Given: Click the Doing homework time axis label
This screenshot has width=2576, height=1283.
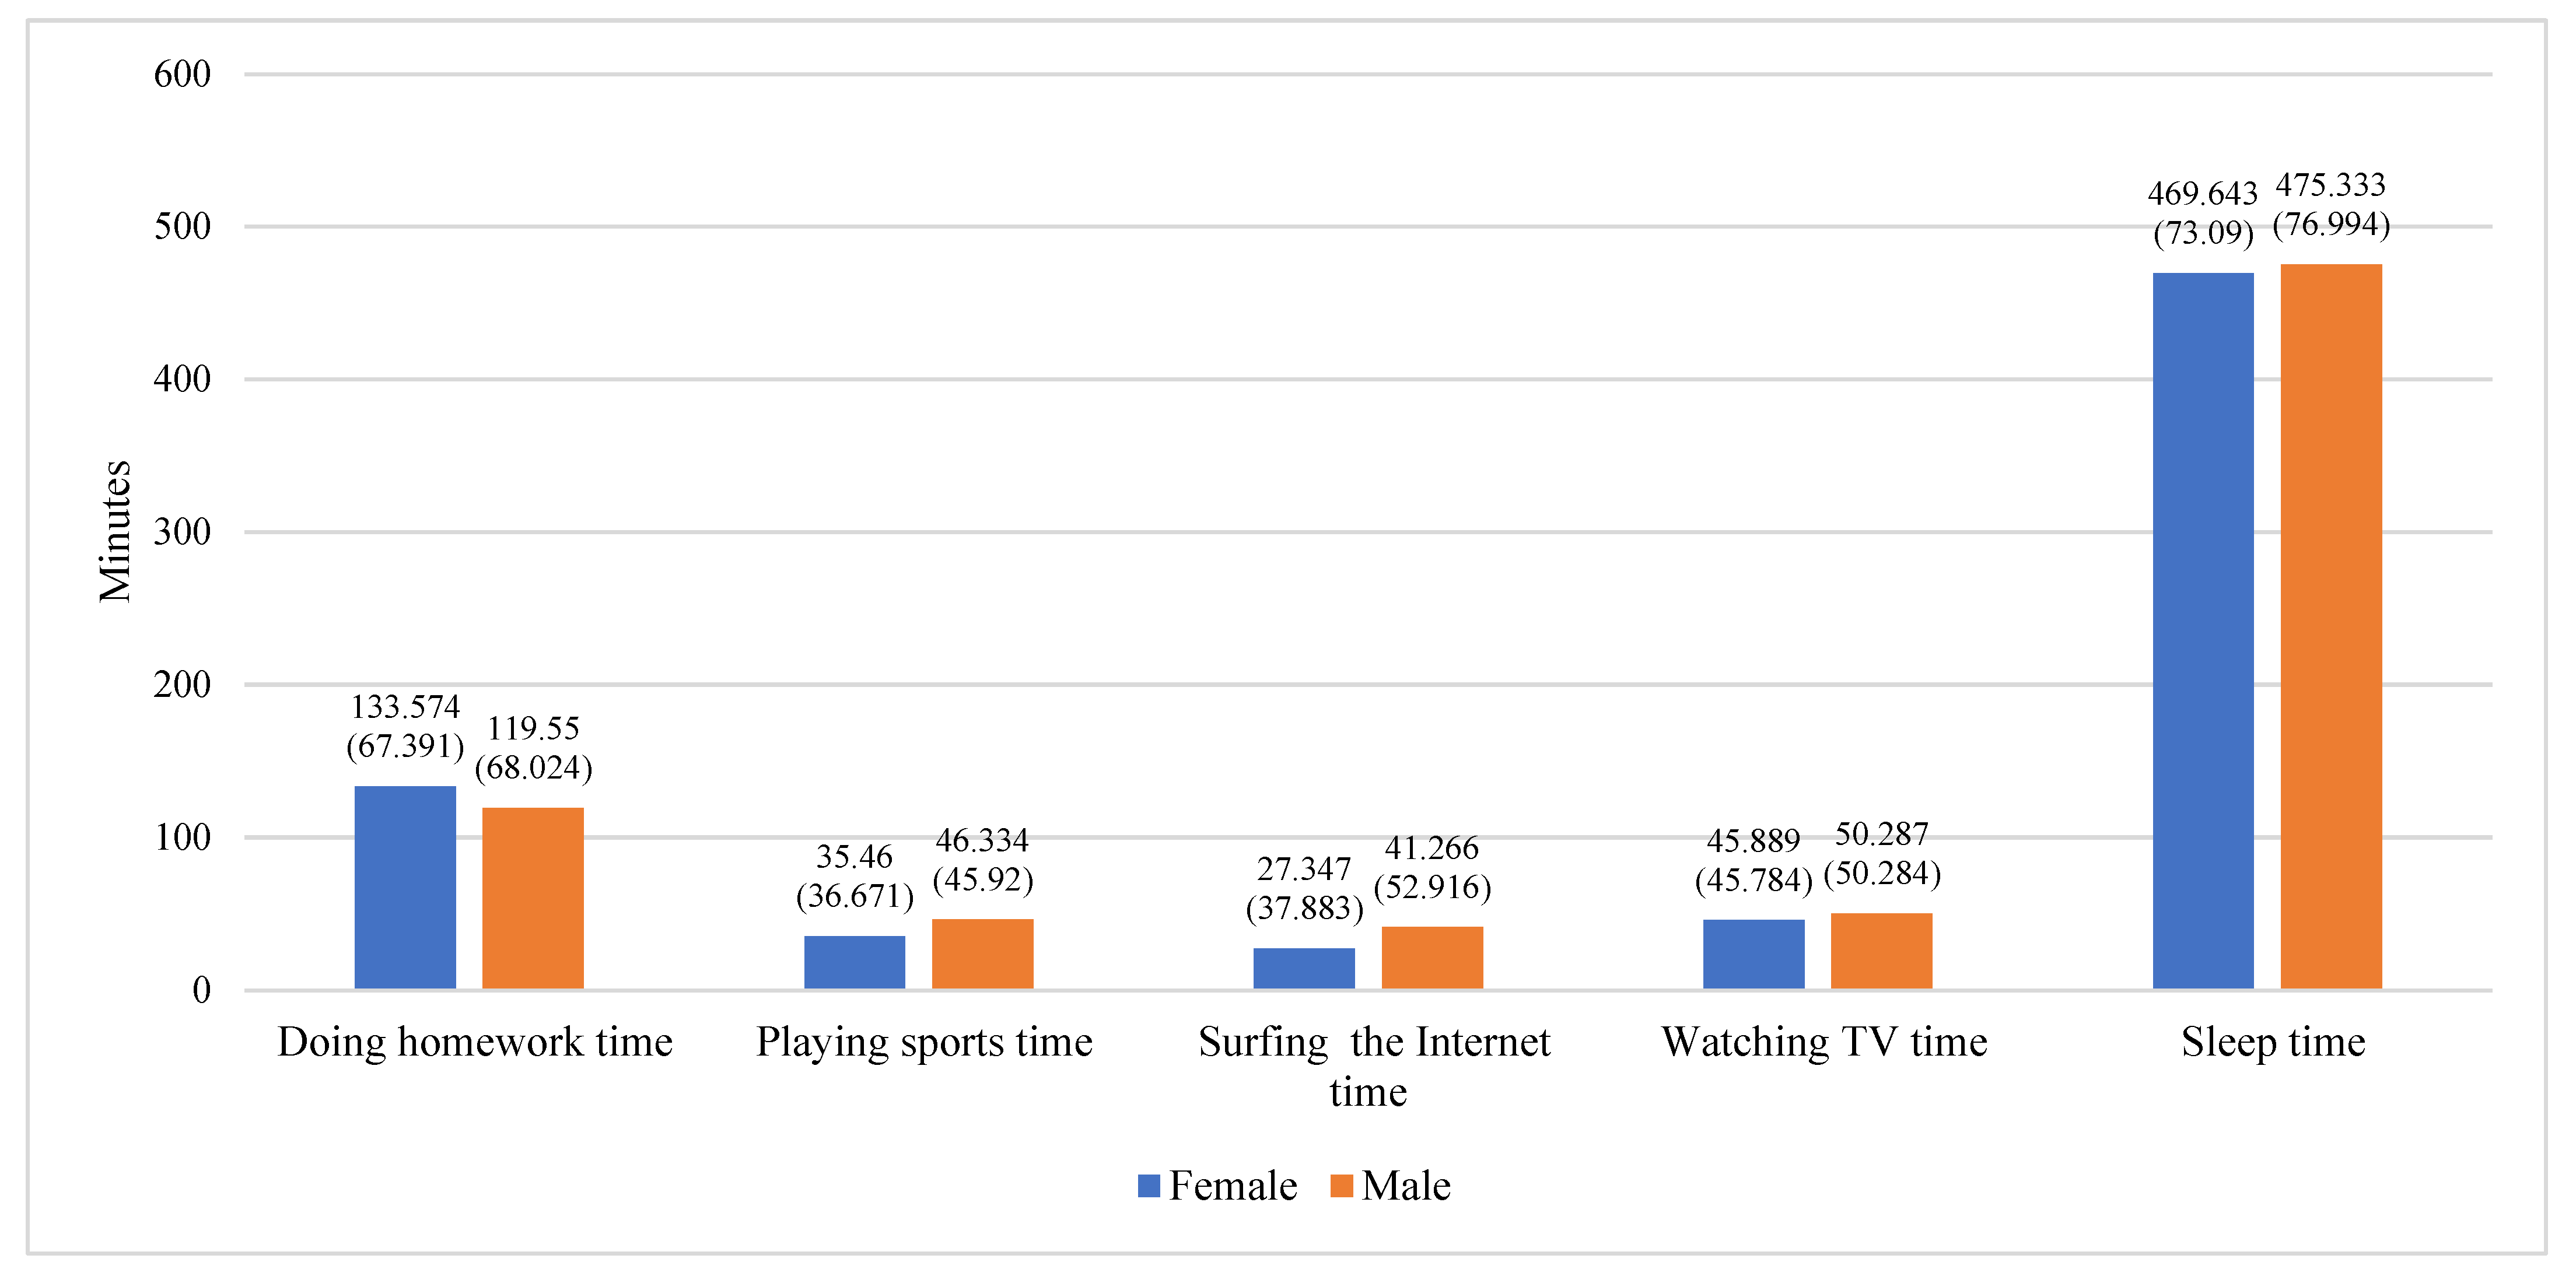Looking at the screenshot, I should pos(475,1042).
